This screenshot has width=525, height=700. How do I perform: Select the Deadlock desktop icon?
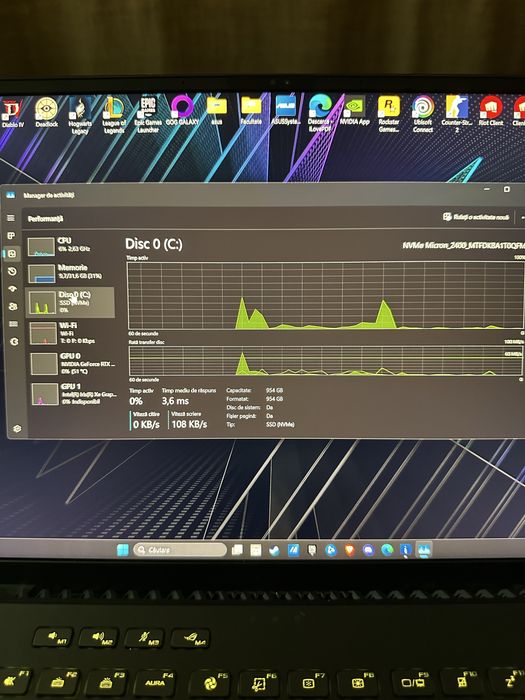click(46, 112)
